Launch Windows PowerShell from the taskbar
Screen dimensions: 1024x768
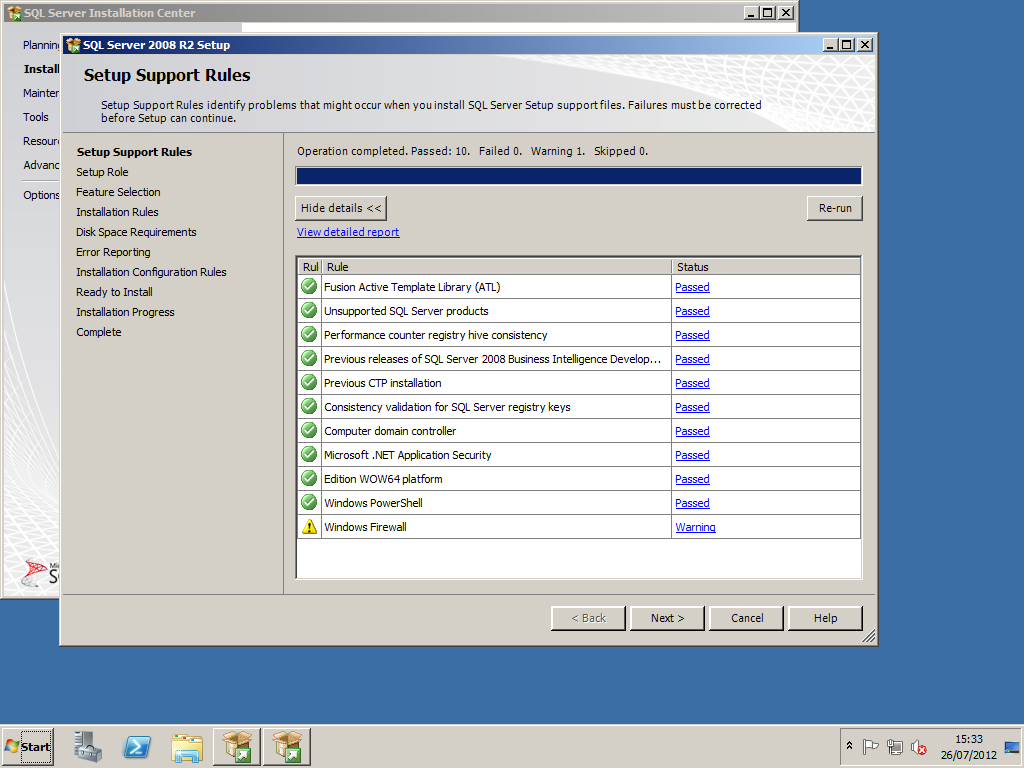point(137,747)
